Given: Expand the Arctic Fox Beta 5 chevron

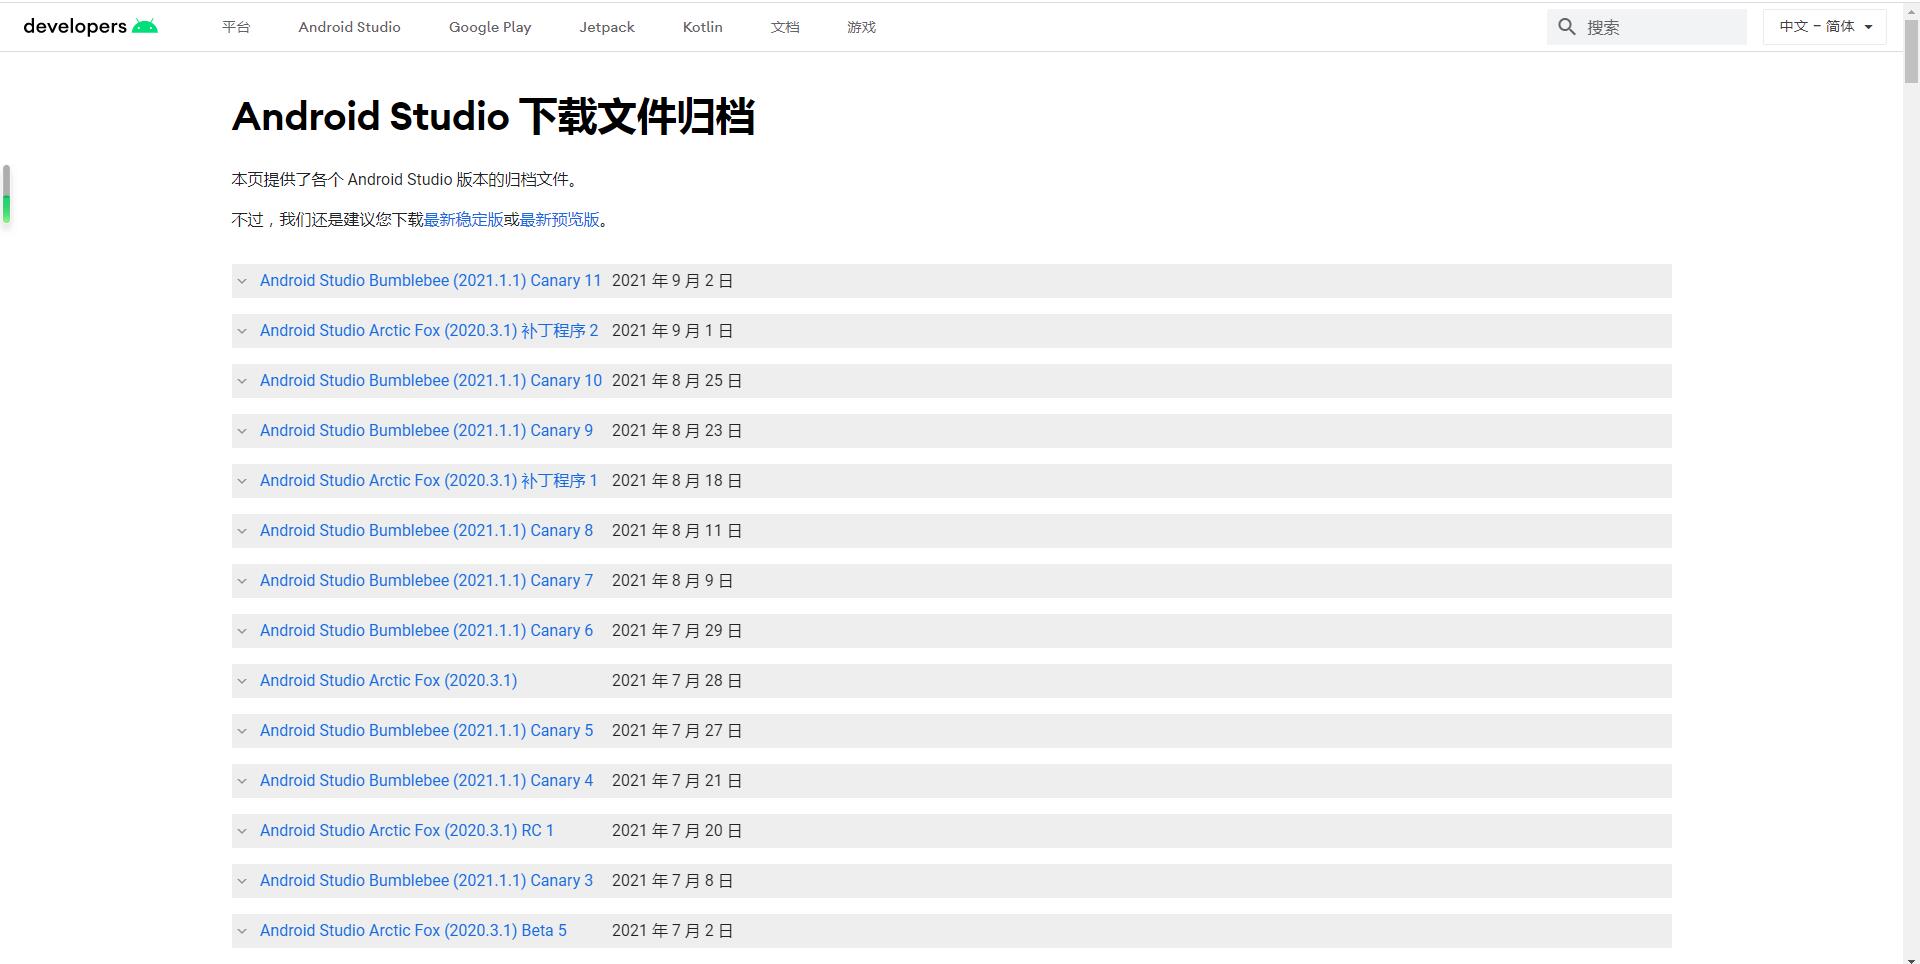Looking at the screenshot, I should tap(242, 931).
